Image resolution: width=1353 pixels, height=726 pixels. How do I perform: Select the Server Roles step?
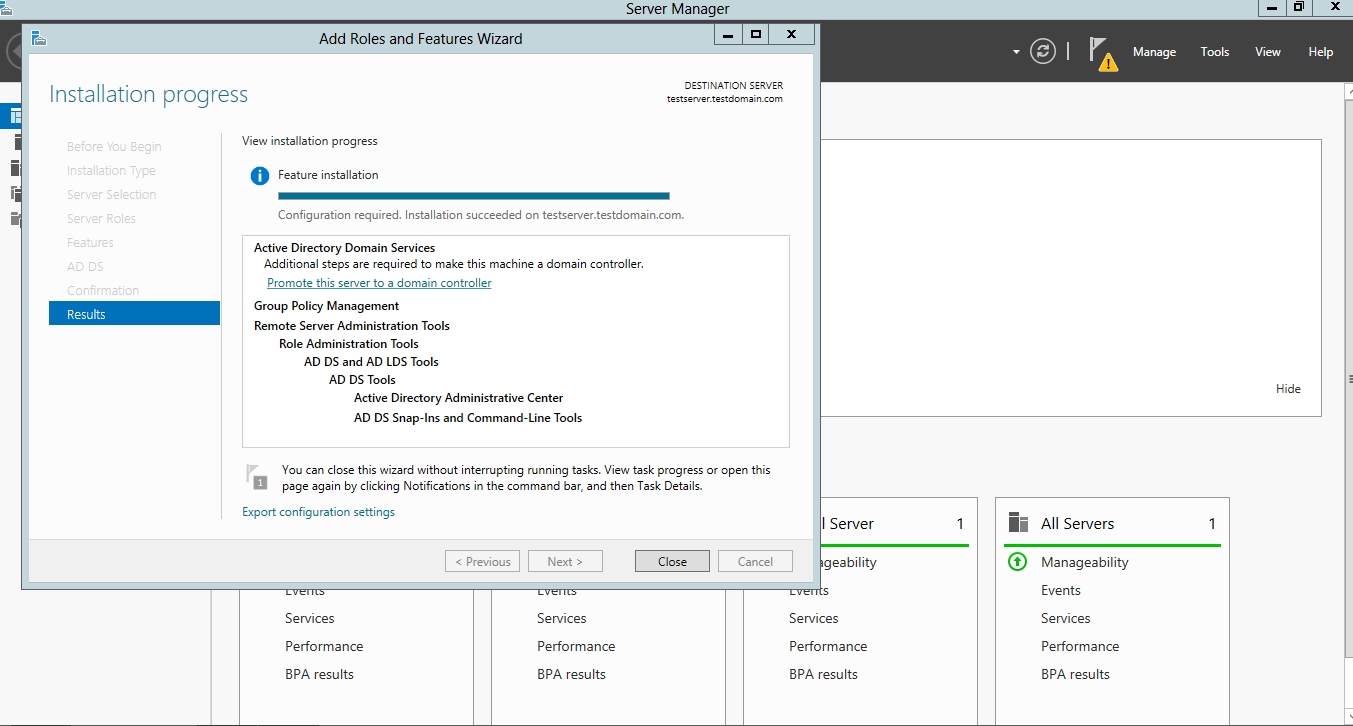pos(101,218)
